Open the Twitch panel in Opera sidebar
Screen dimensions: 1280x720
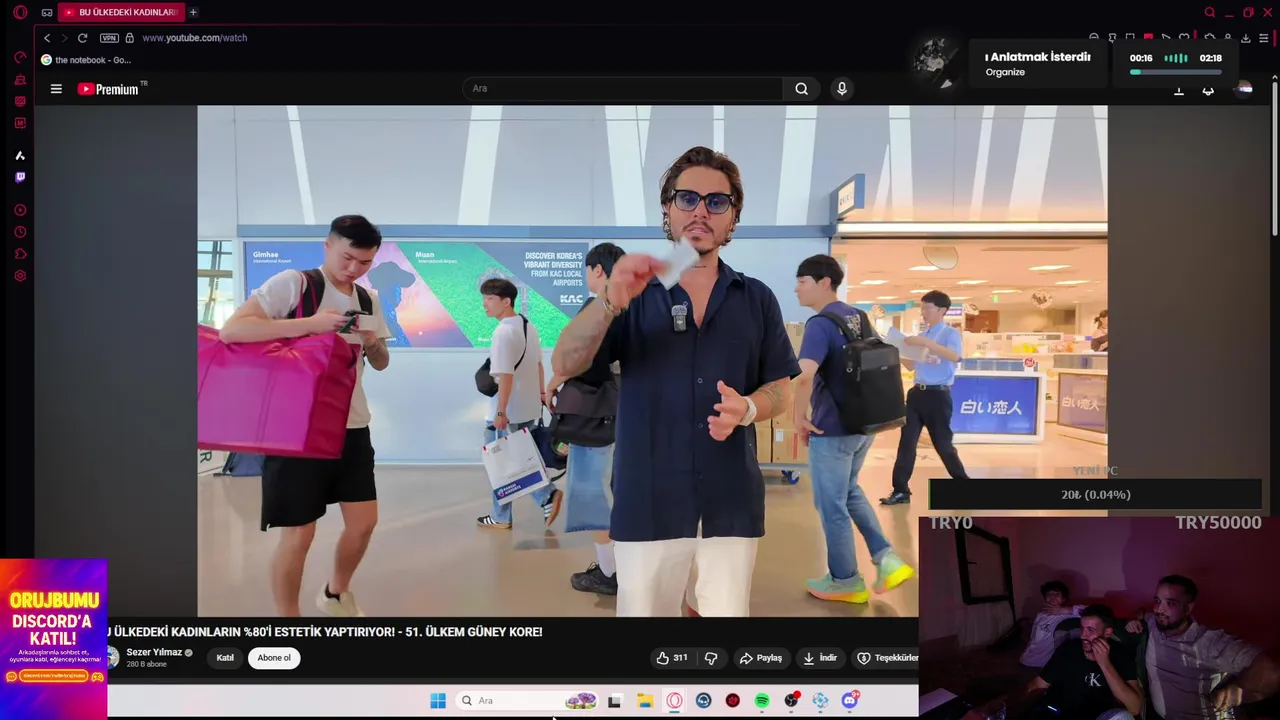coord(20,177)
